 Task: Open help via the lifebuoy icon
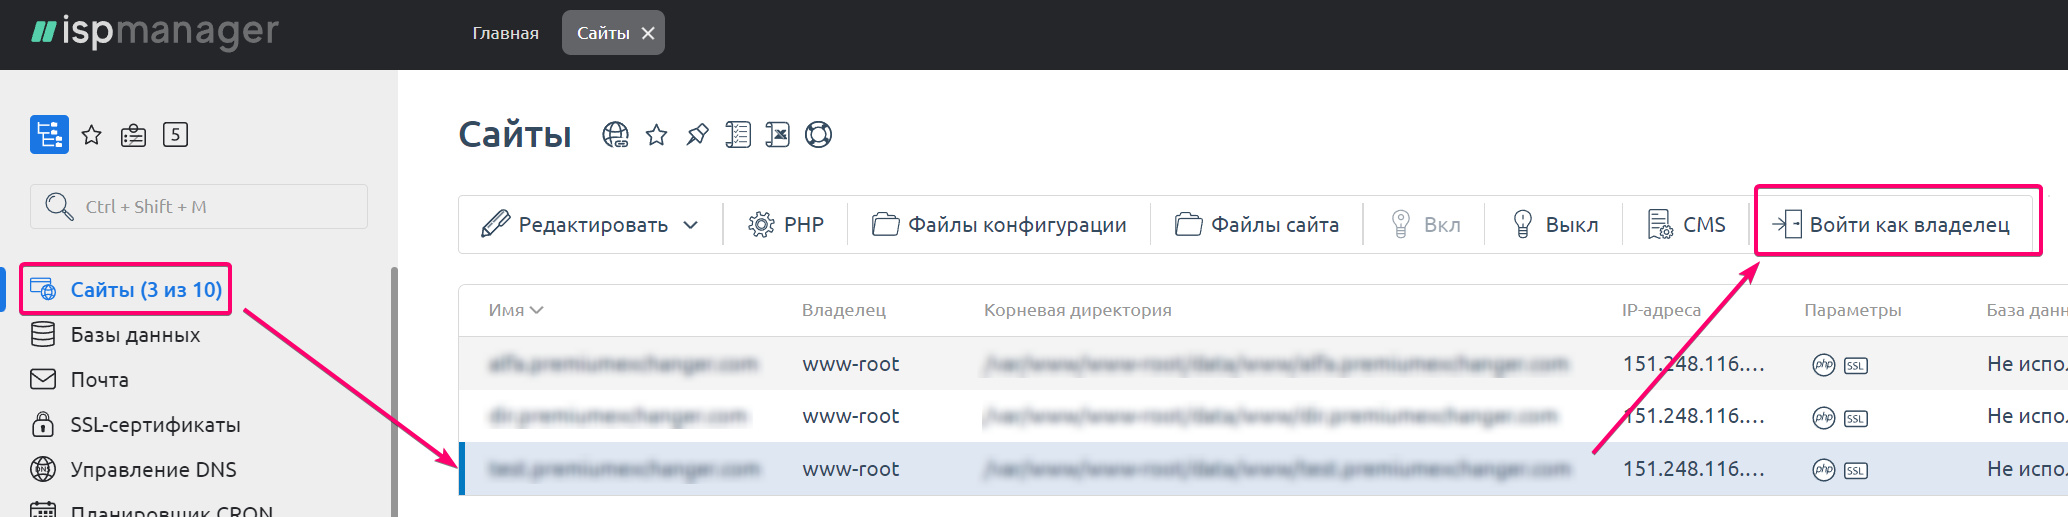point(818,134)
